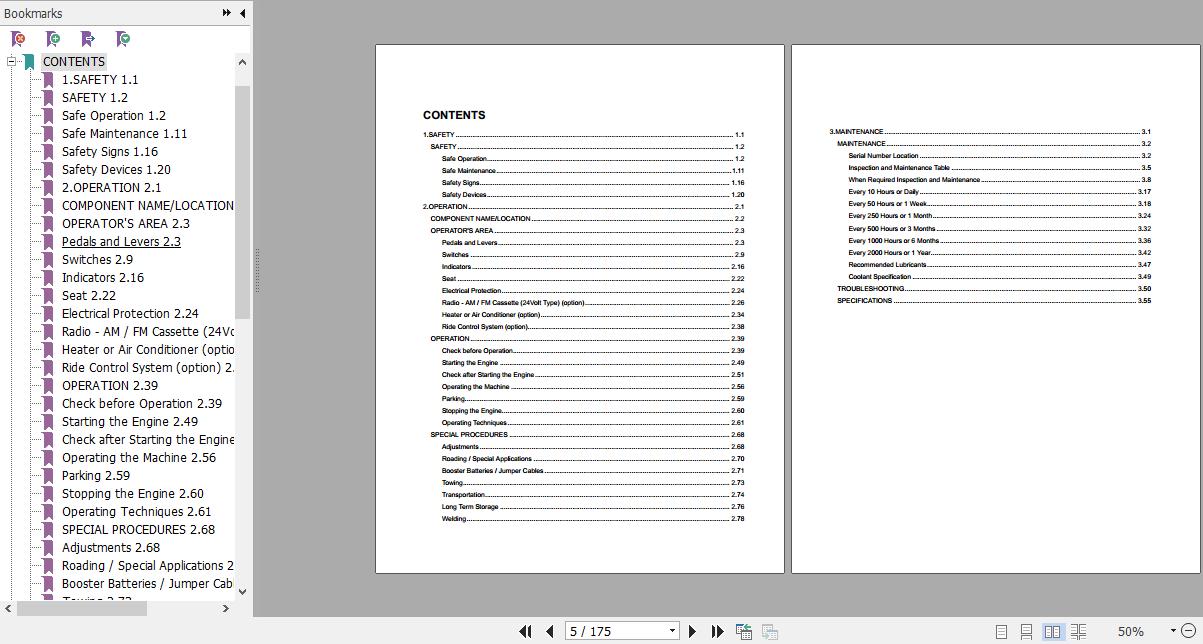Image resolution: width=1203 pixels, height=644 pixels.
Task: Click the bookmark icon beside Switches 2.9
Action: pos(48,260)
